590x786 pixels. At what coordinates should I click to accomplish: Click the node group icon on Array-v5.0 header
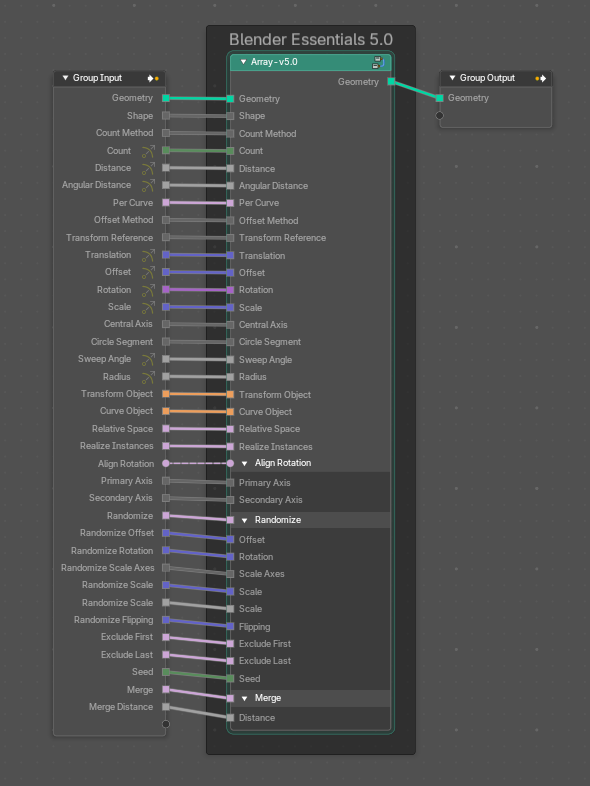378,62
